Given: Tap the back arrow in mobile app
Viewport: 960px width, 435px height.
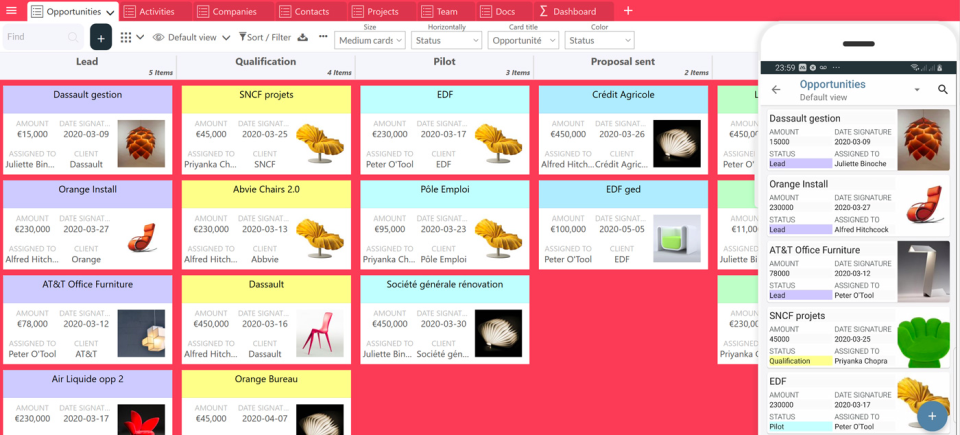Looking at the screenshot, I should 776,90.
